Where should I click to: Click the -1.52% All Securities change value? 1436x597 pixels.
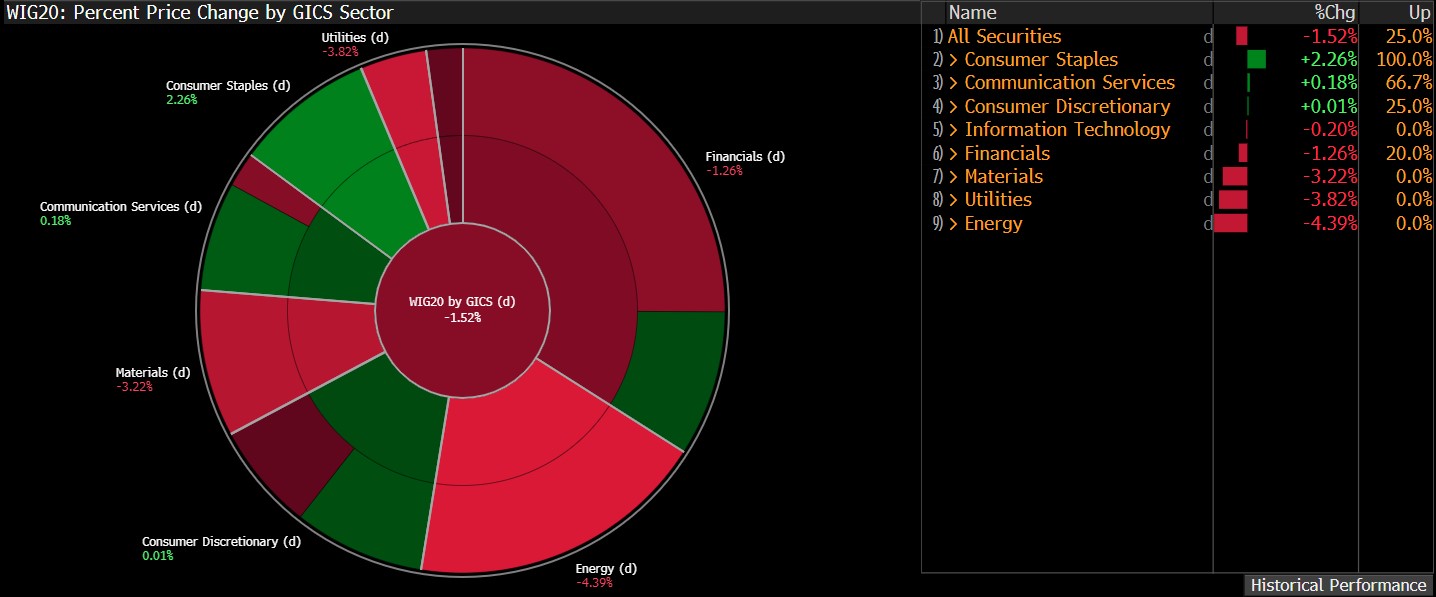pos(1329,36)
